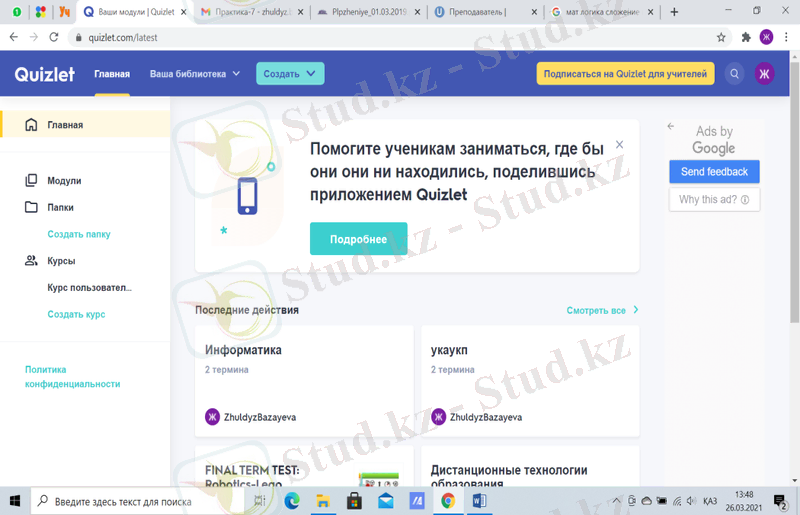Open the Информатика study set card

(x=304, y=381)
